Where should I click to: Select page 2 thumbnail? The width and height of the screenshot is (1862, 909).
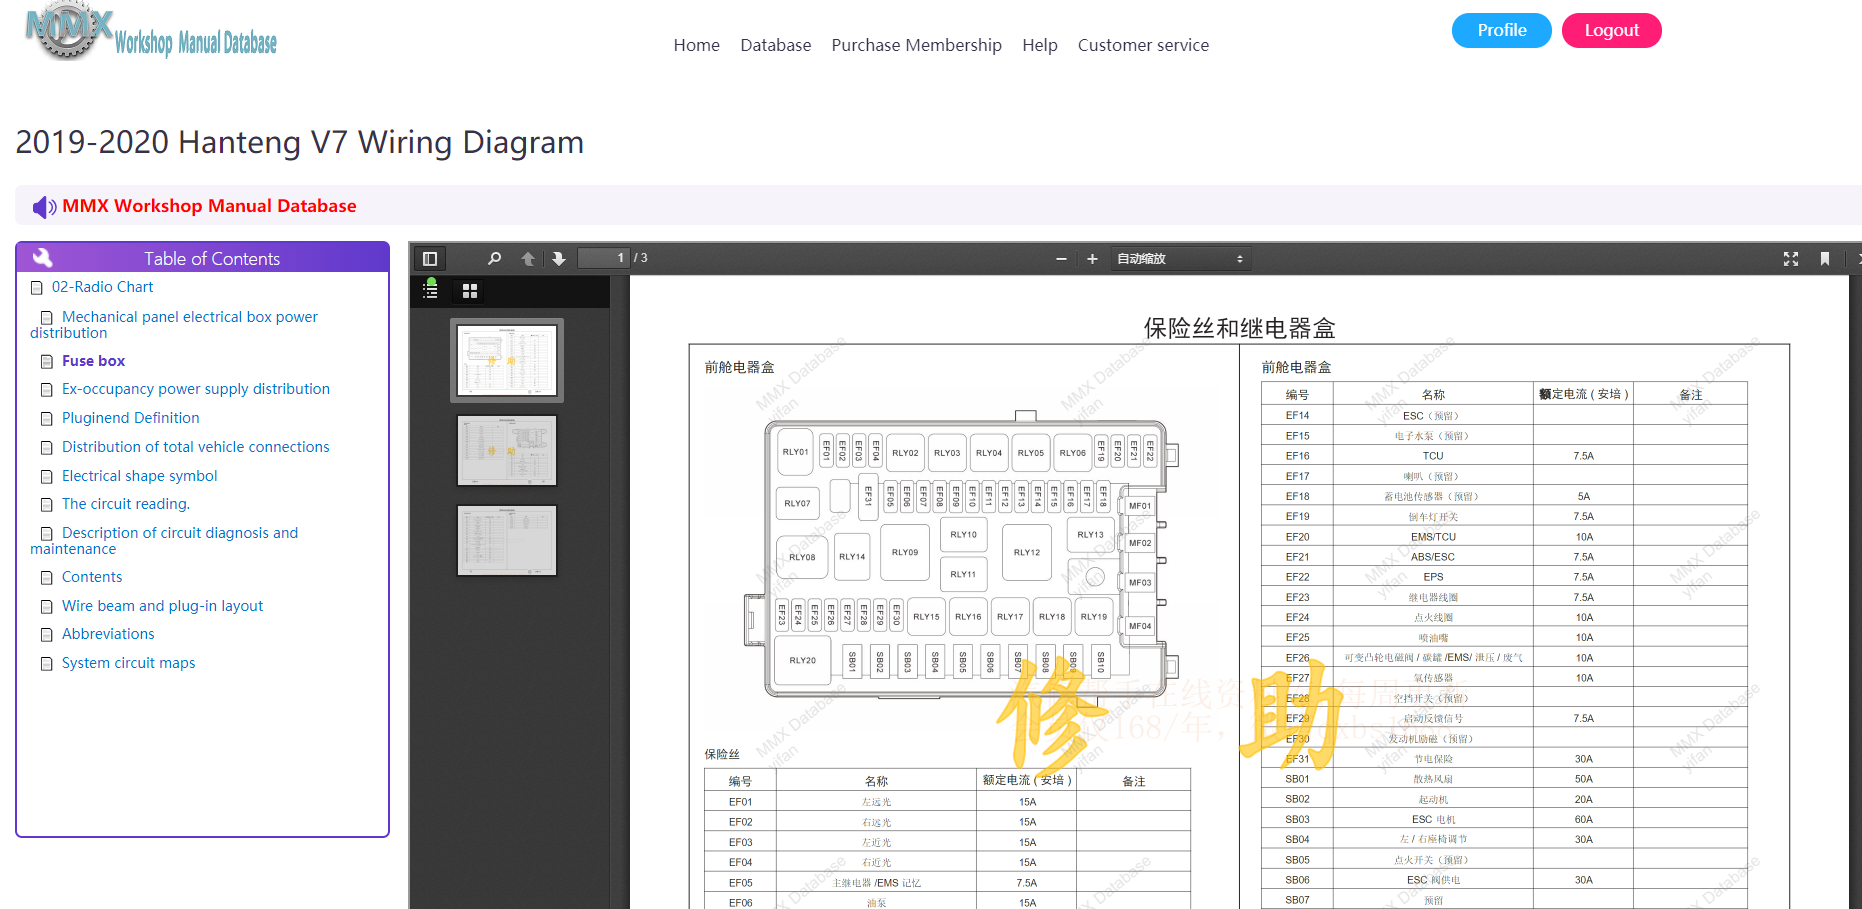(507, 451)
